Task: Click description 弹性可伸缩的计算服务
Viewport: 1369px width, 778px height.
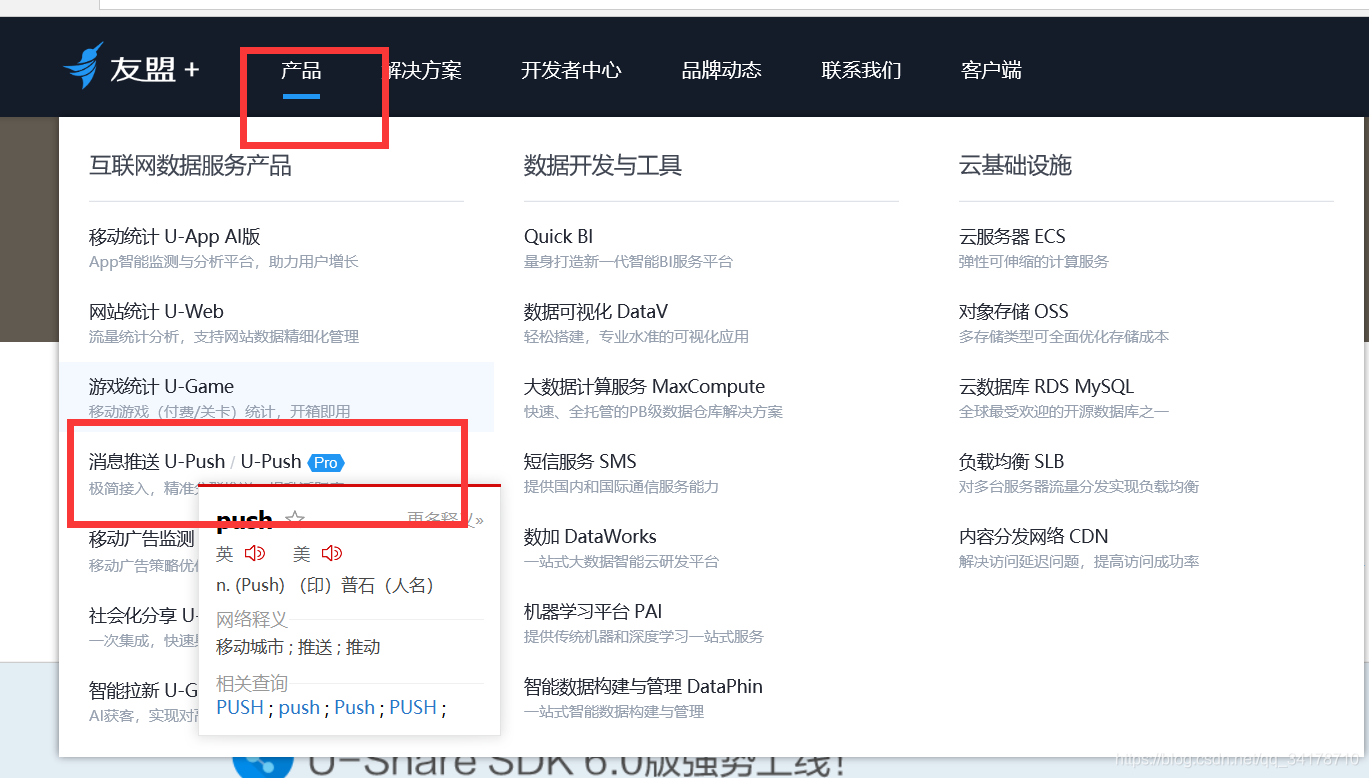Action: tap(1034, 262)
